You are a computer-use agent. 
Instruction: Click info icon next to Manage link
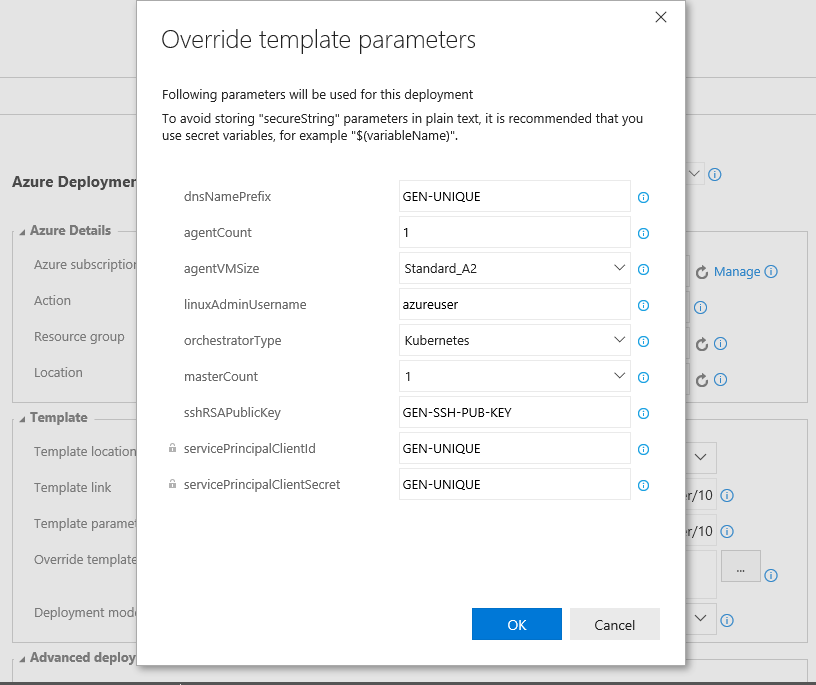coord(771,271)
